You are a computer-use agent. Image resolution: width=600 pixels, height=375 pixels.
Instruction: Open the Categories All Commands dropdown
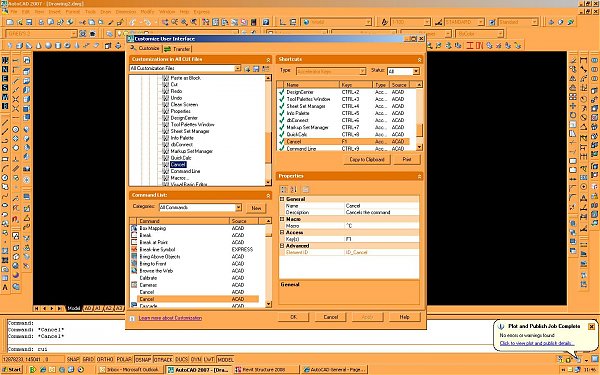(x=238, y=207)
